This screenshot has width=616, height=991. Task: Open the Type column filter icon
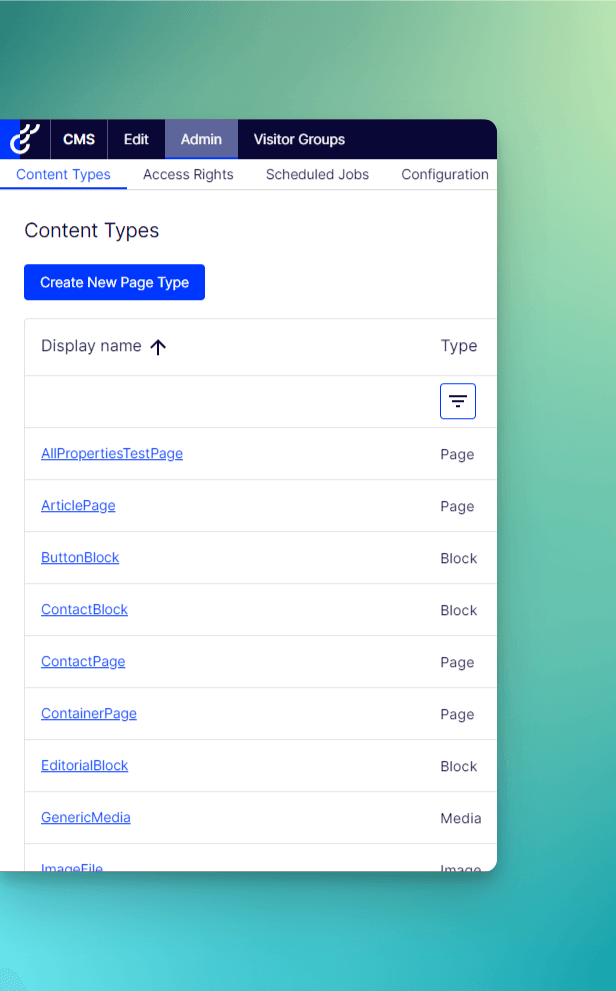click(458, 401)
